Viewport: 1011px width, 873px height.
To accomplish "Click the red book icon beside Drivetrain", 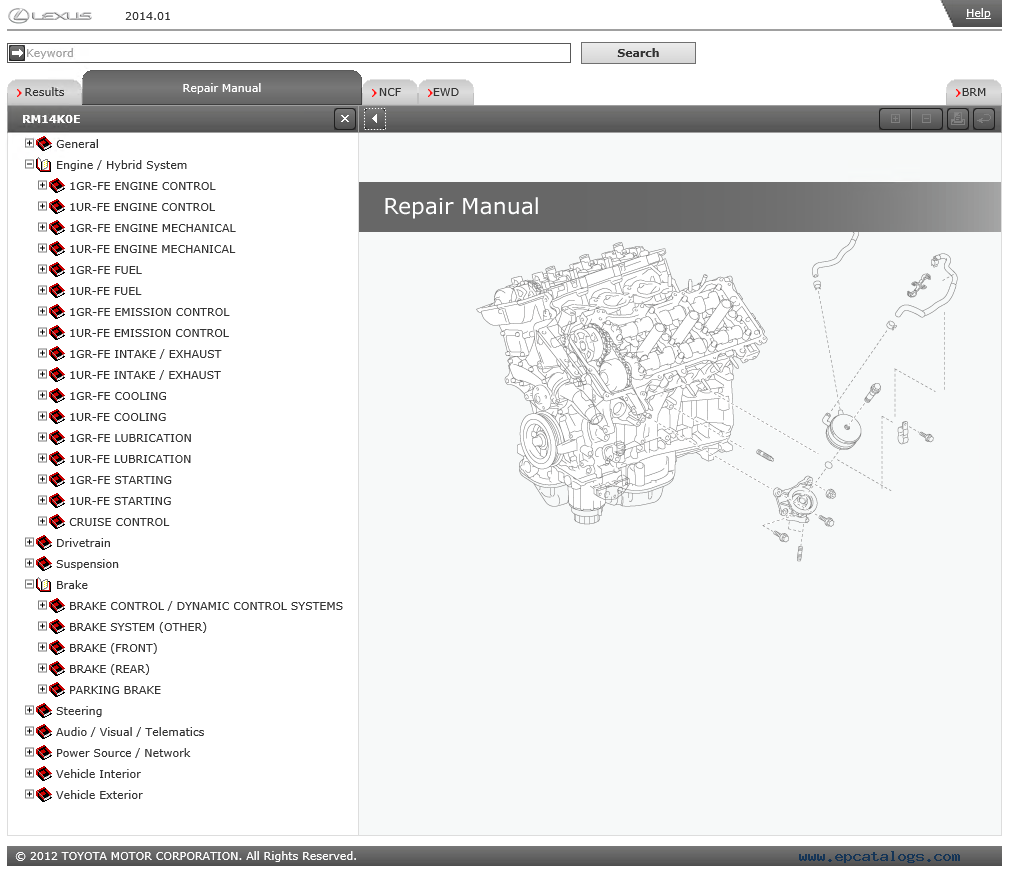I will [x=44, y=543].
